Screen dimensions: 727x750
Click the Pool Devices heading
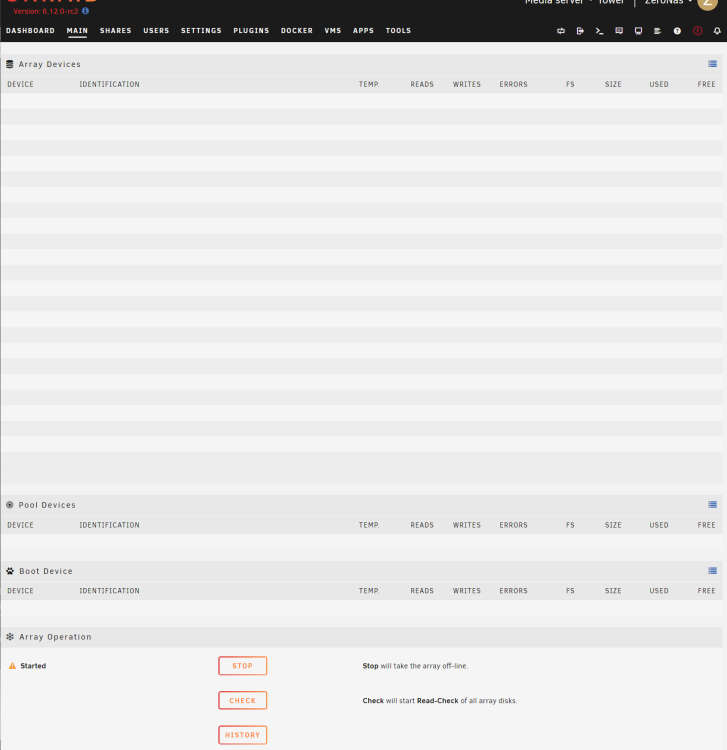click(47, 505)
